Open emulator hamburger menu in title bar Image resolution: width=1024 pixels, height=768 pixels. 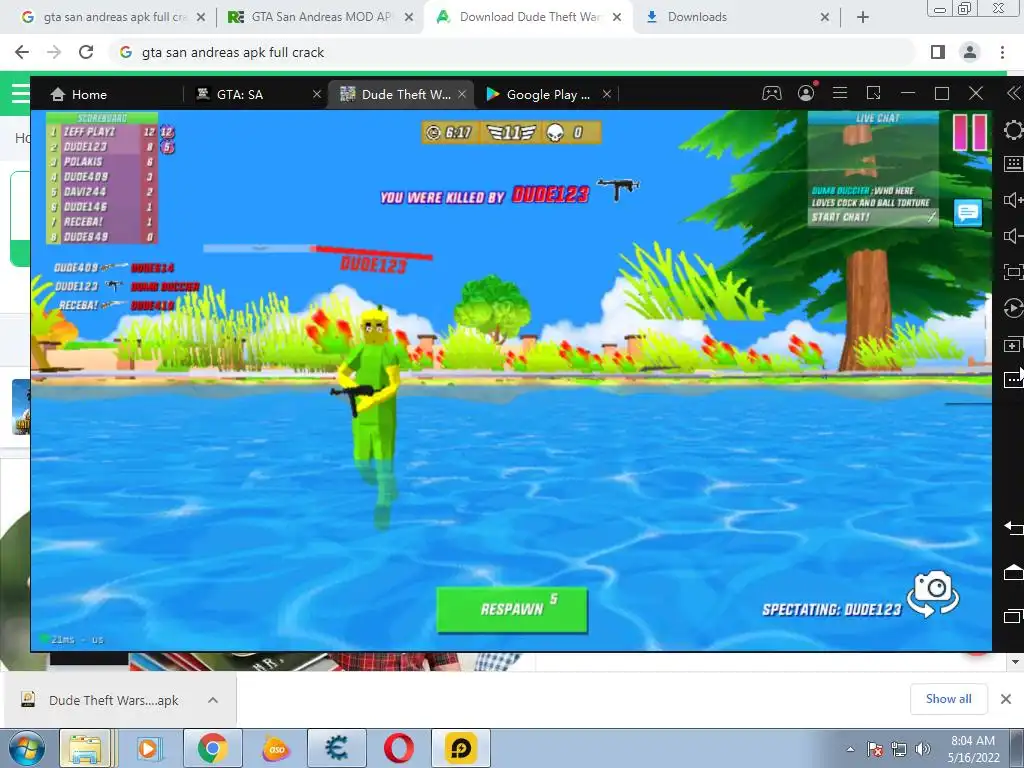pos(840,93)
